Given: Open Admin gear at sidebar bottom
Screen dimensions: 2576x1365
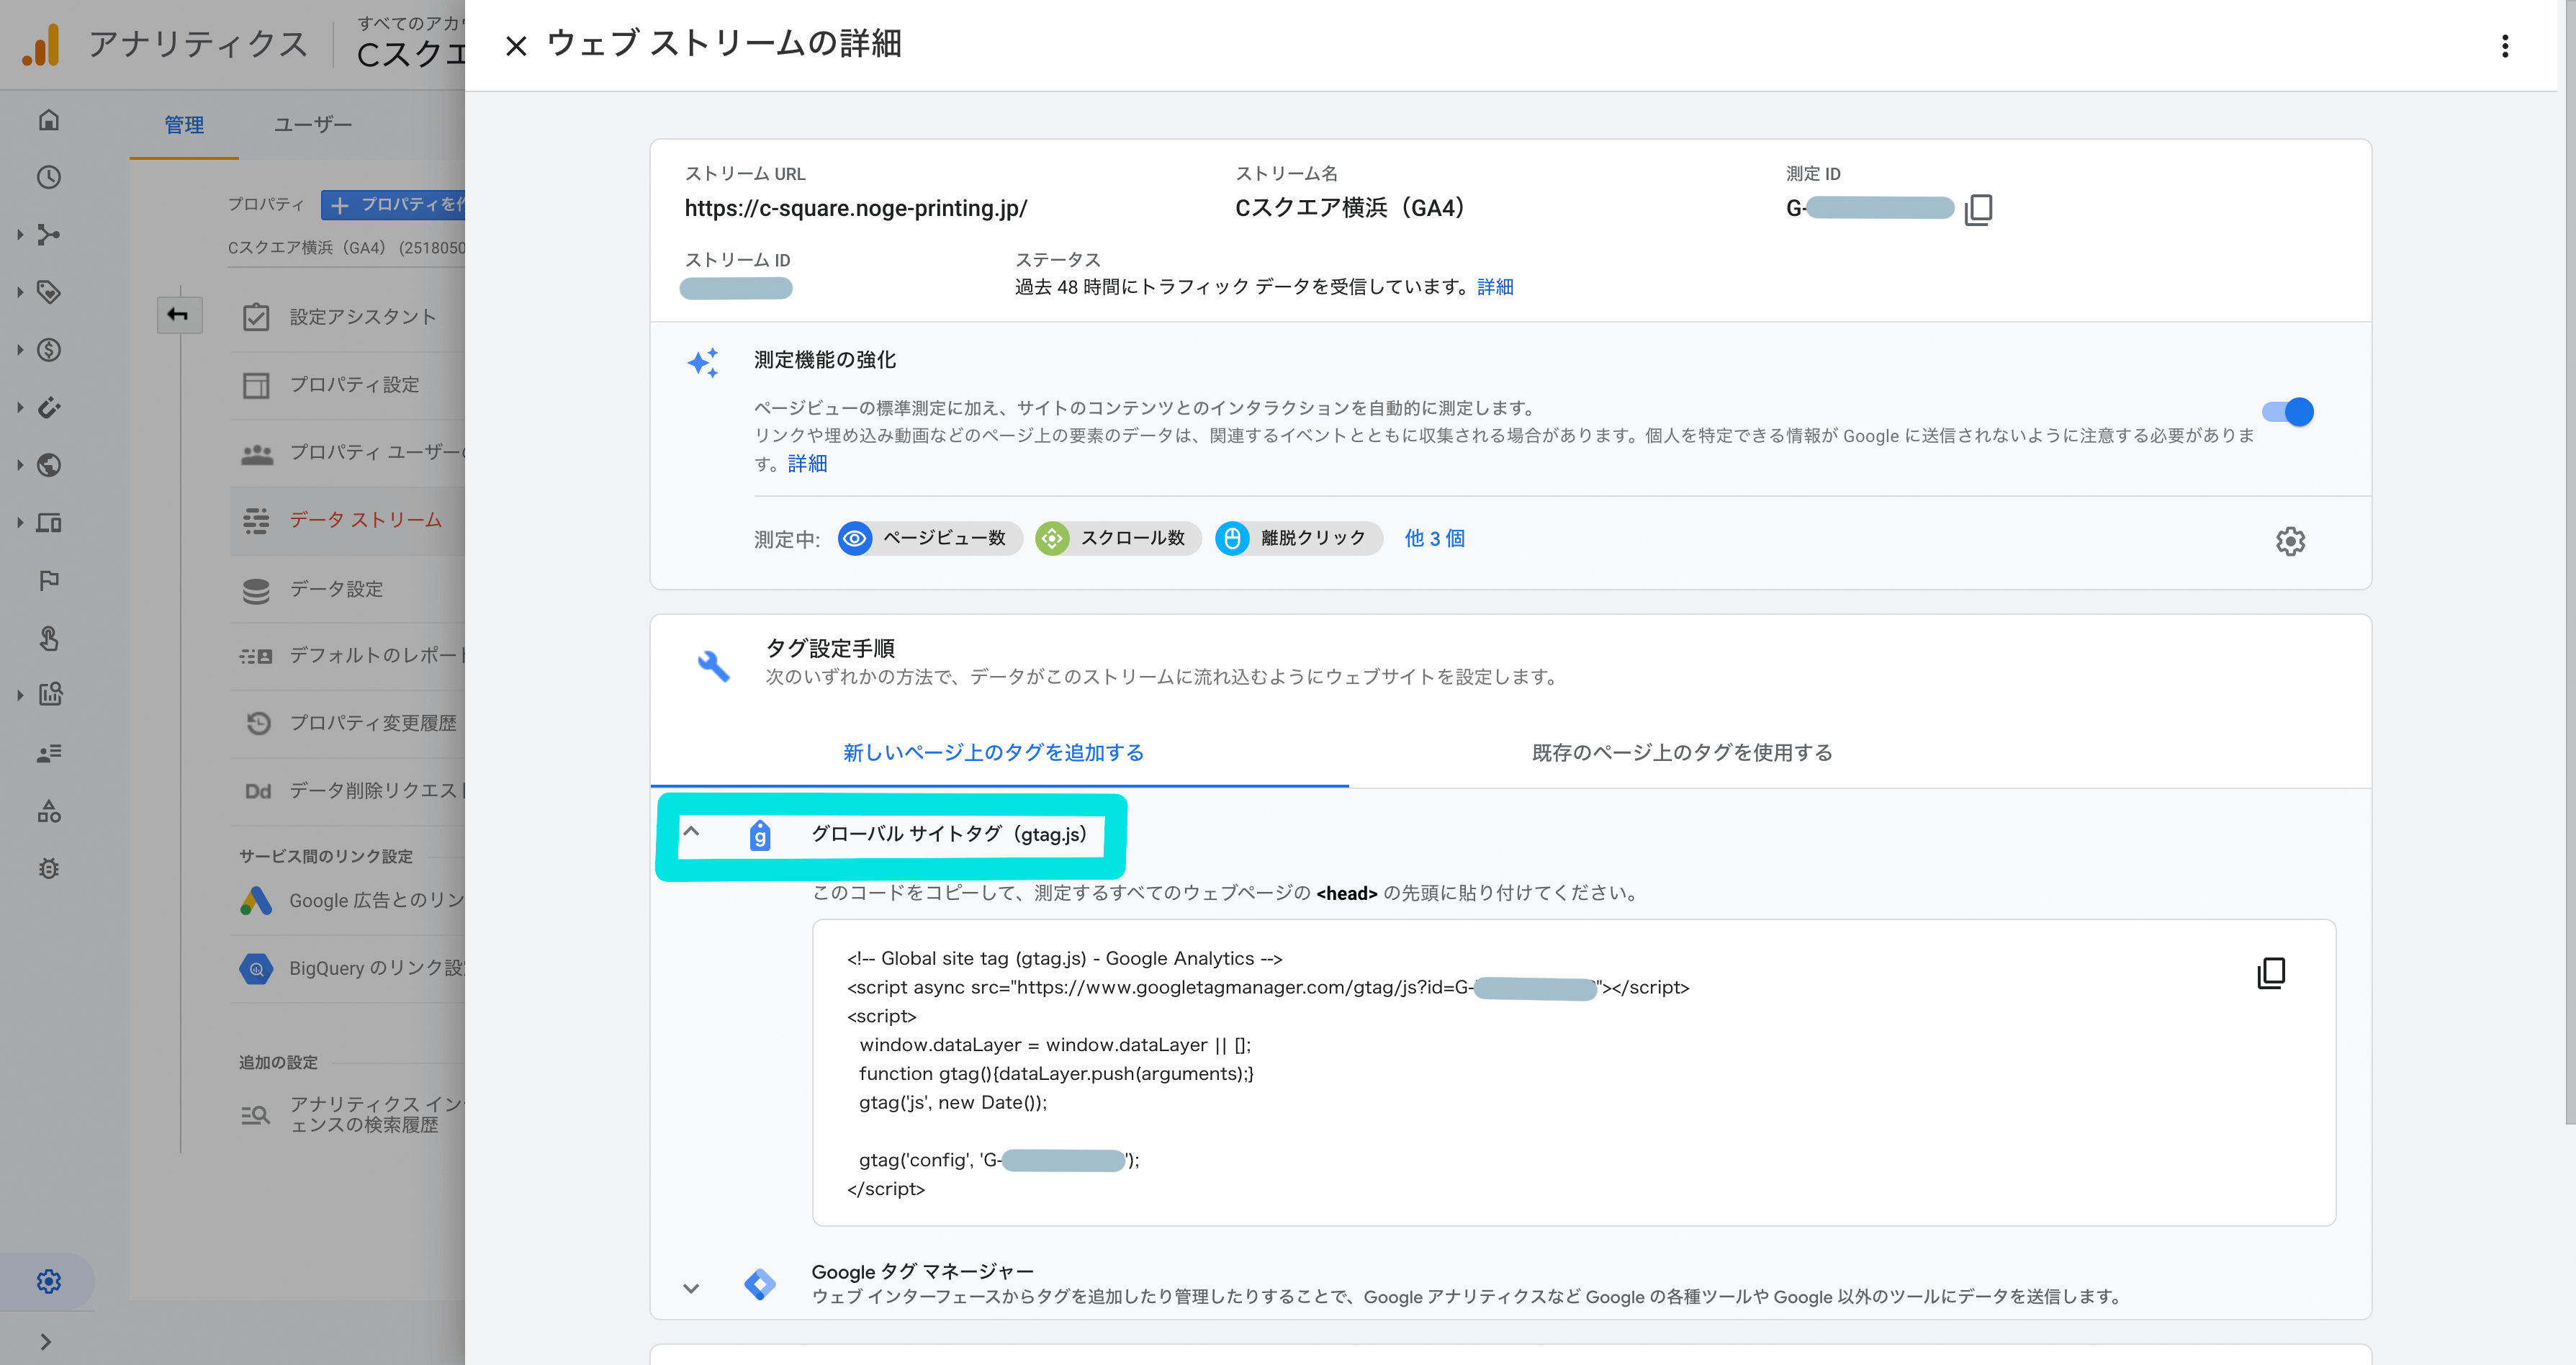Looking at the screenshot, I should [48, 1281].
